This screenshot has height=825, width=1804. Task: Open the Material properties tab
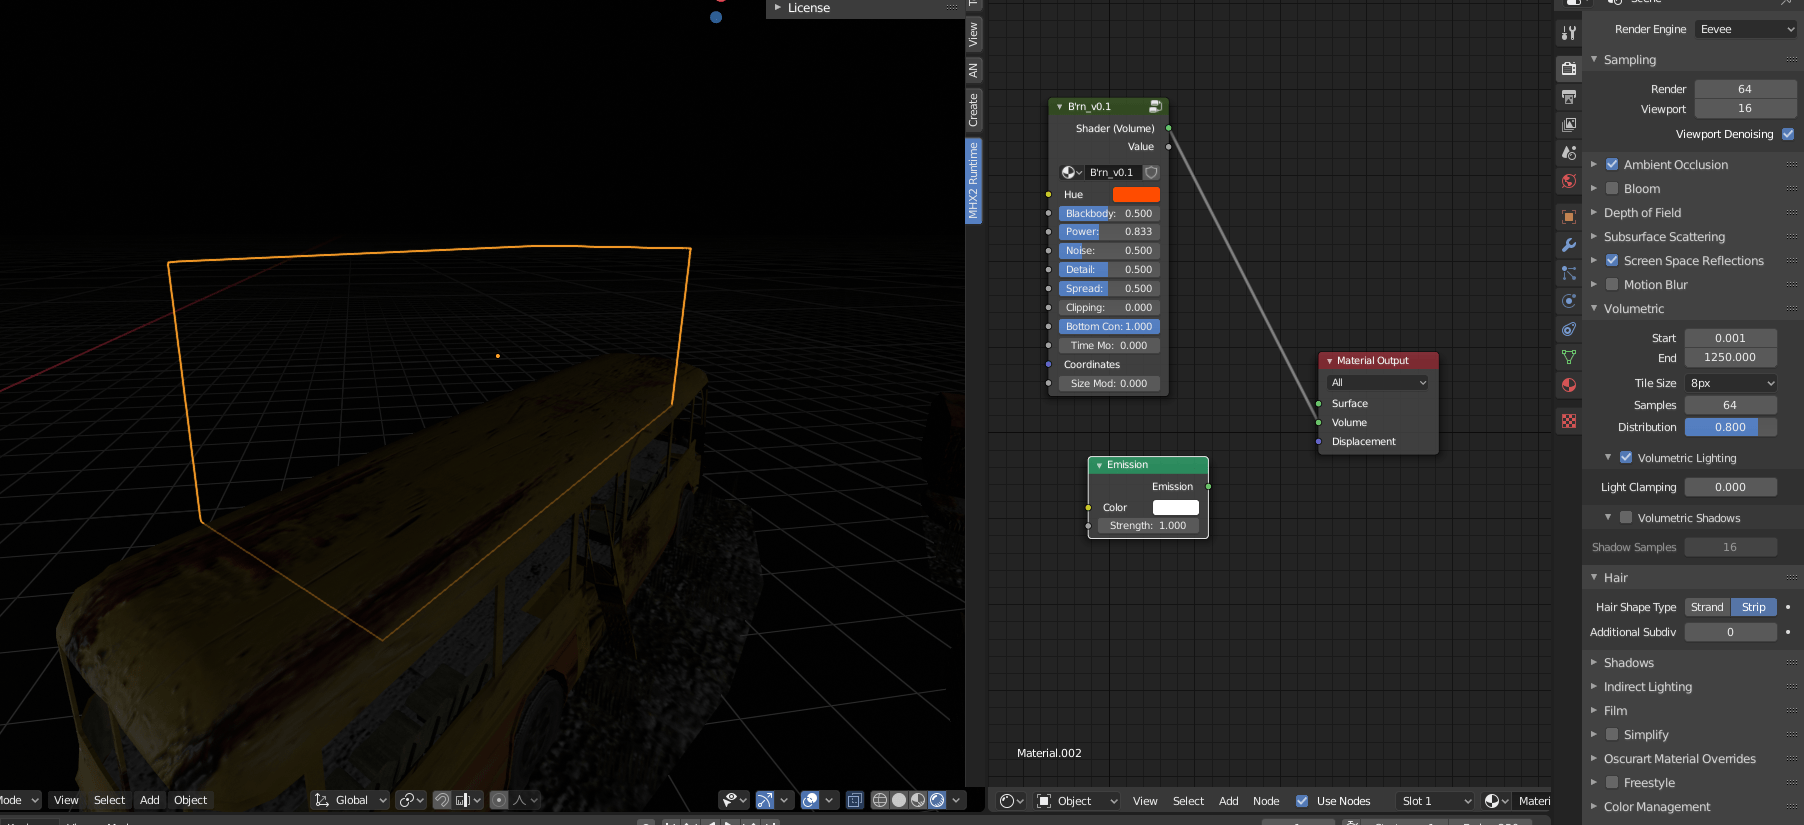1568,385
